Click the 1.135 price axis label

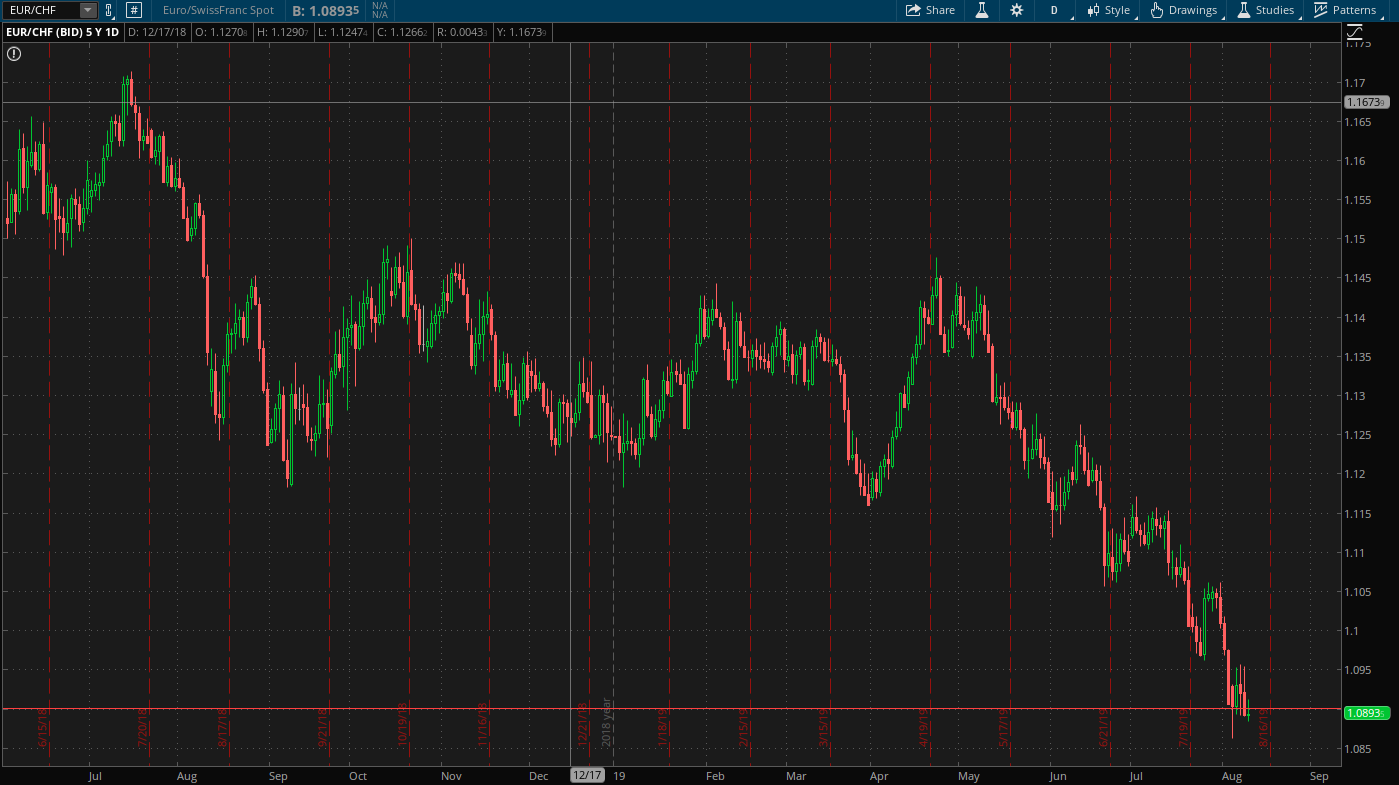pos(1359,357)
